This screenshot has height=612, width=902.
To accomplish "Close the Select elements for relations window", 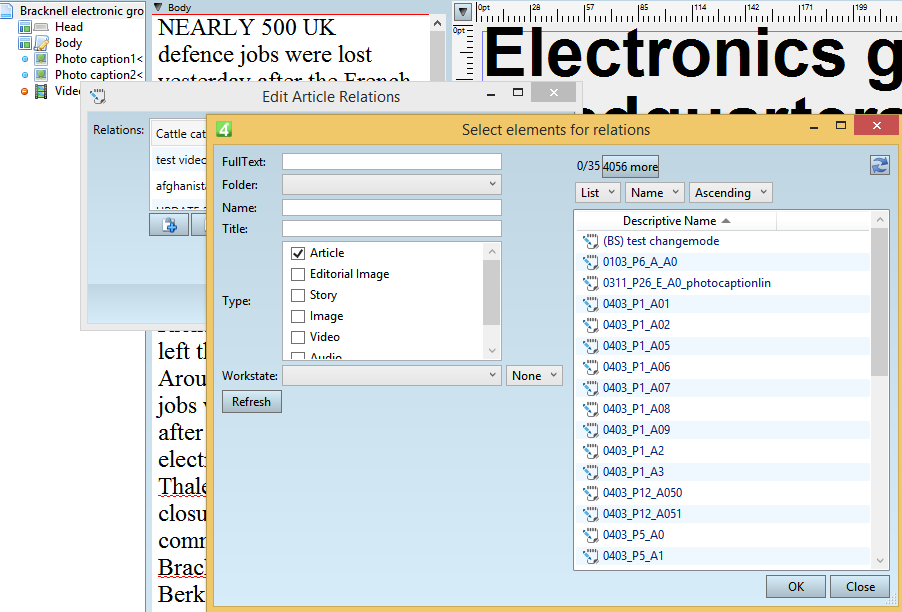I will click(x=876, y=125).
